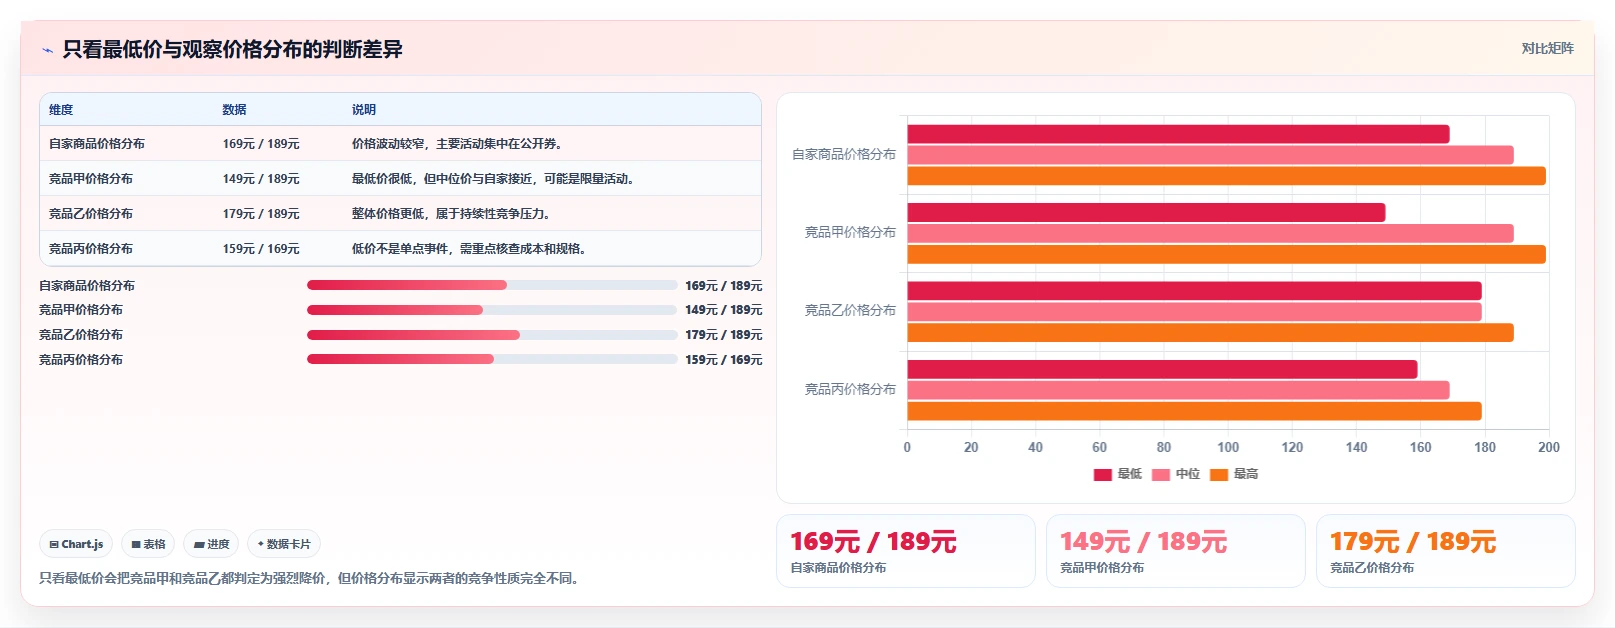1615x628 pixels.
Task: Click the 自家商品价格分布 progress bar
Action: (x=492, y=285)
